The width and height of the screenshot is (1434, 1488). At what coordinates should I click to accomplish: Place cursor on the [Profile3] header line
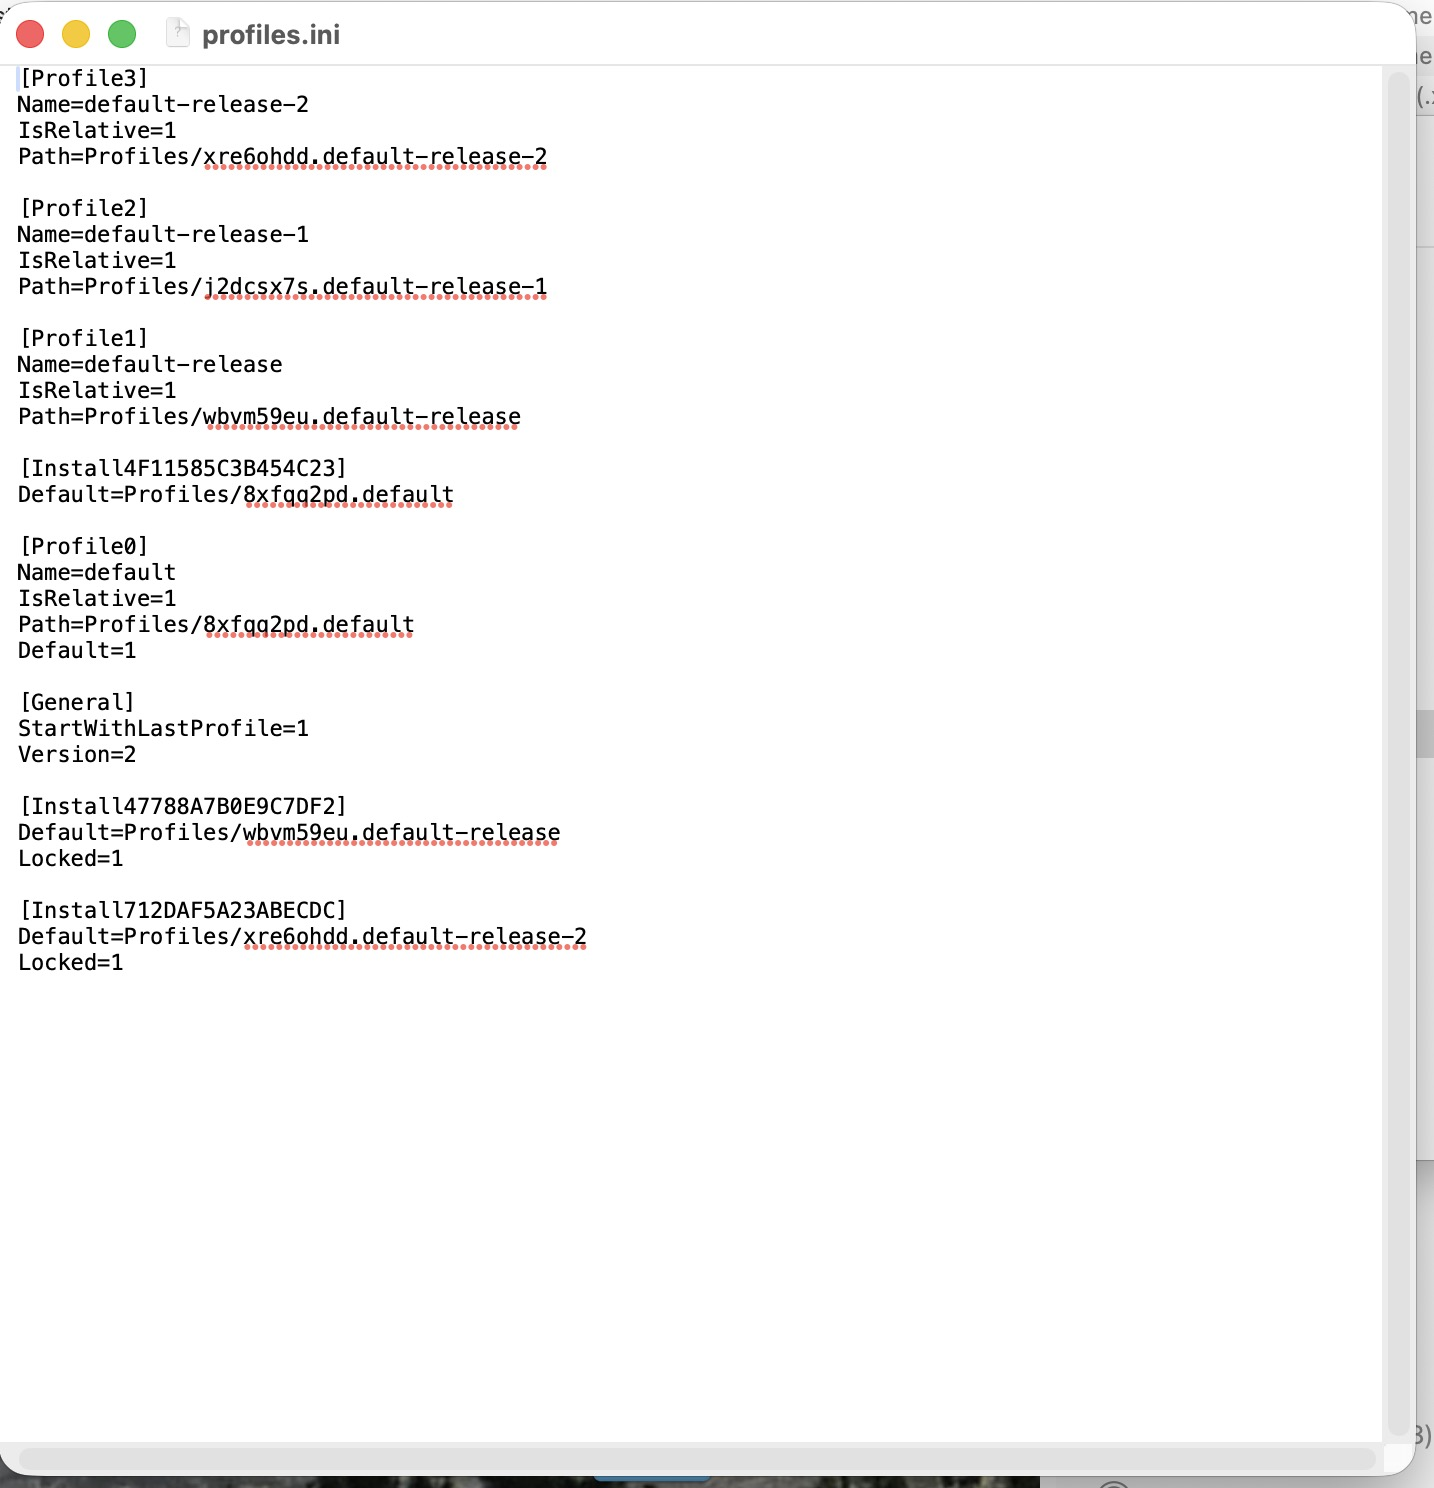point(84,78)
